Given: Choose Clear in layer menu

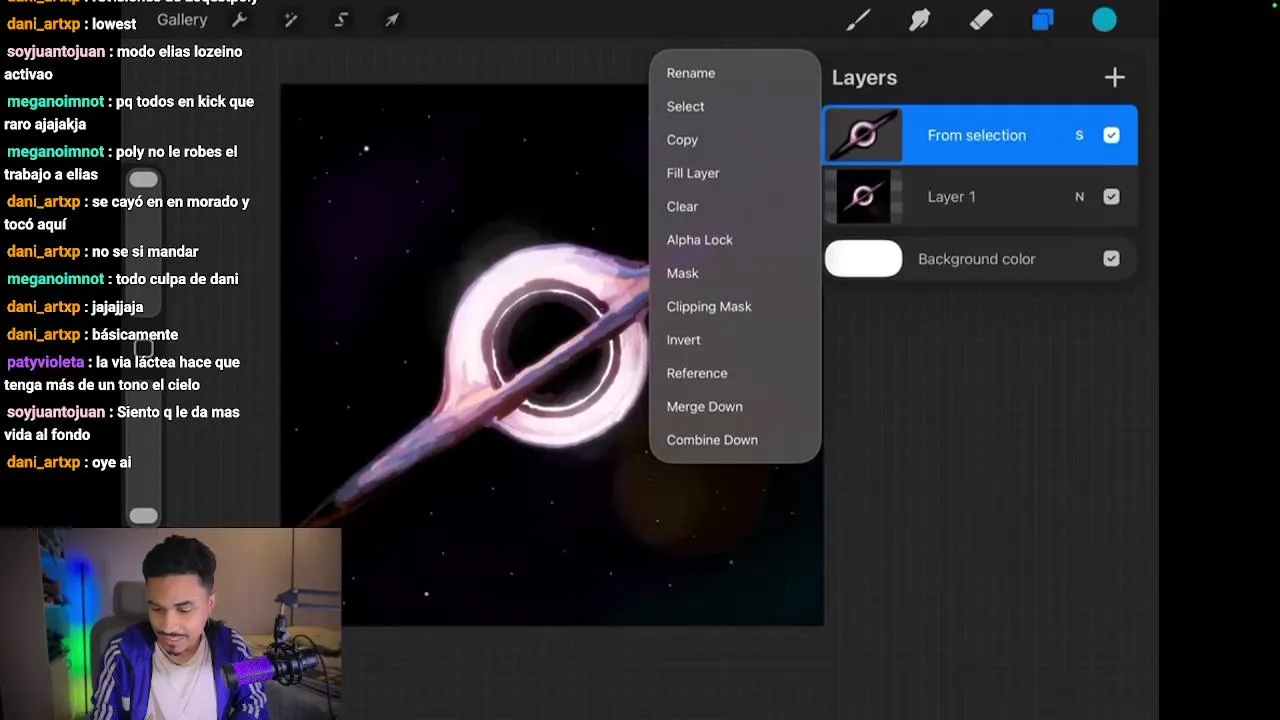Looking at the screenshot, I should point(682,206).
